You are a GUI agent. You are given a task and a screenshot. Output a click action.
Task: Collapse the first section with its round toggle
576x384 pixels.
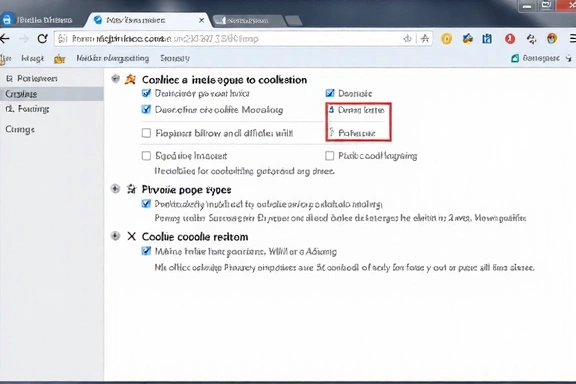pyautogui.click(x=116, y=78)
